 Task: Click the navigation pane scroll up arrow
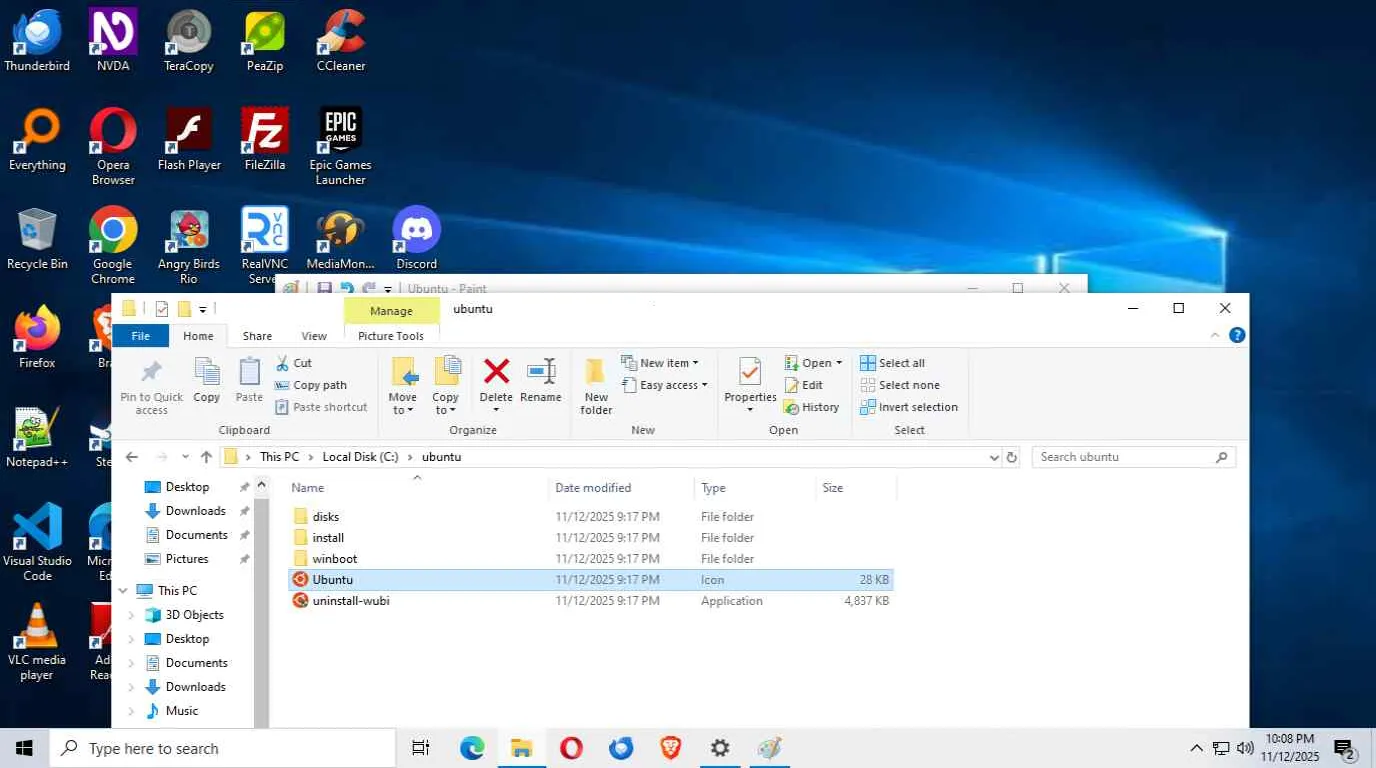pos(262,487)
